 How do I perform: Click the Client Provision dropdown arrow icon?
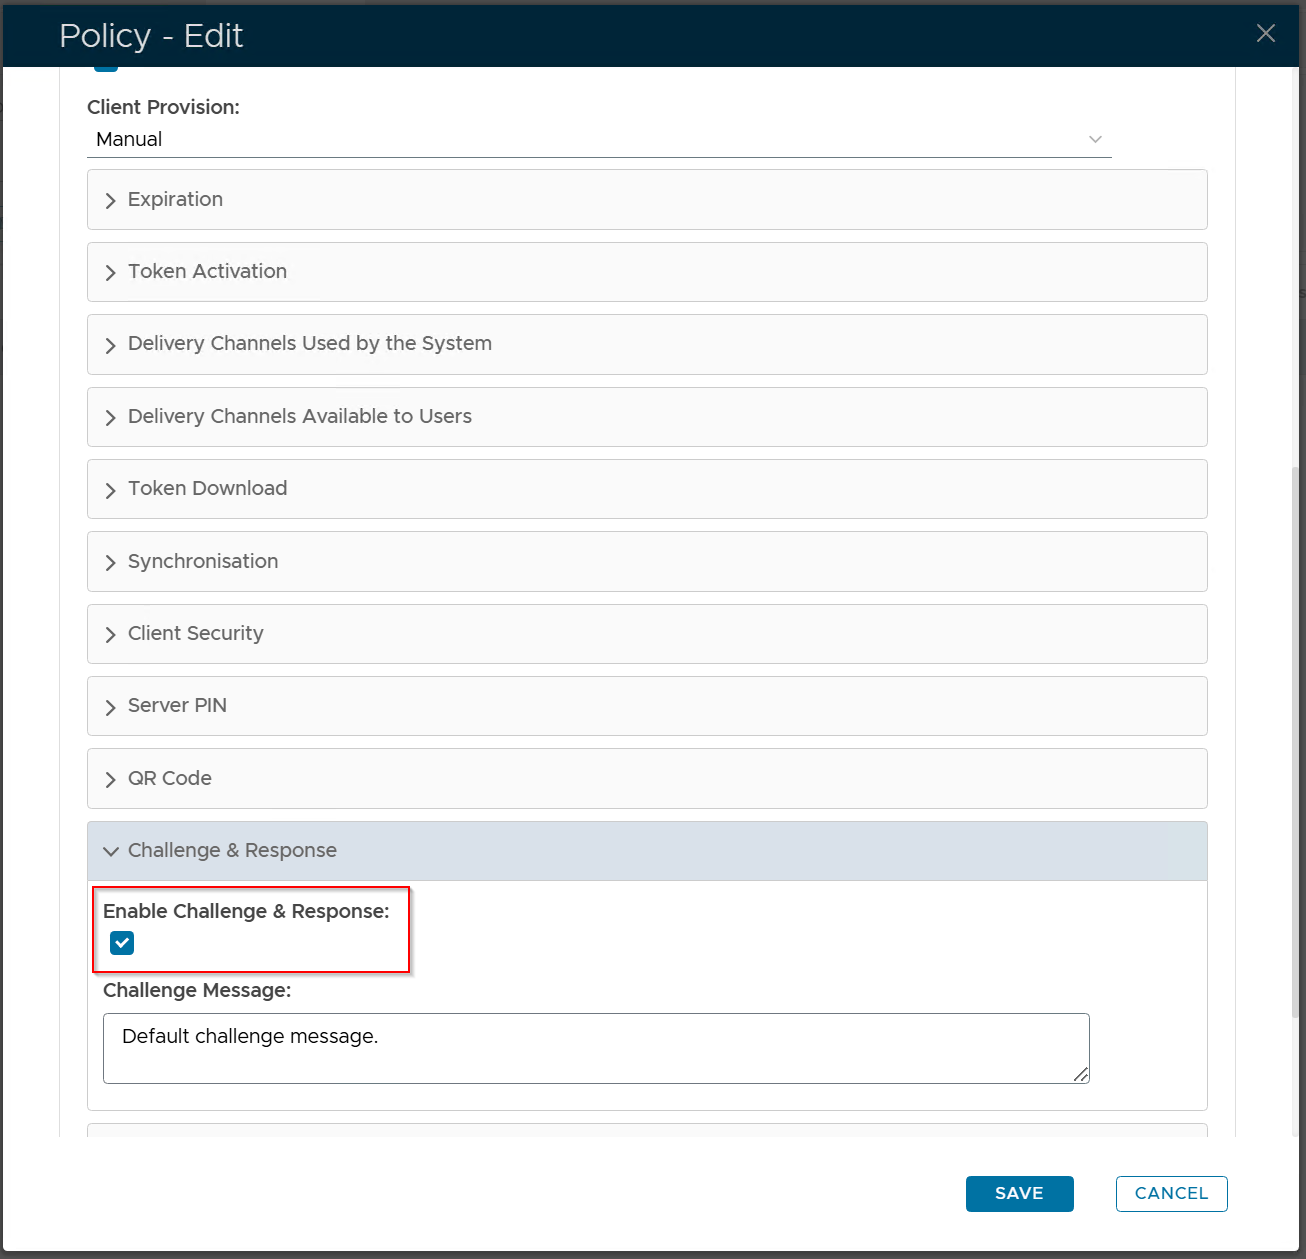point(1095,140)
